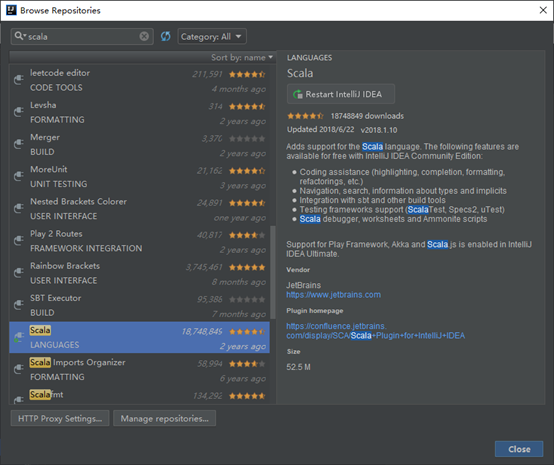Screen dimensions: 554x465
Task: Click the plugin icon beside Levsha
Action: coord(18,112)
